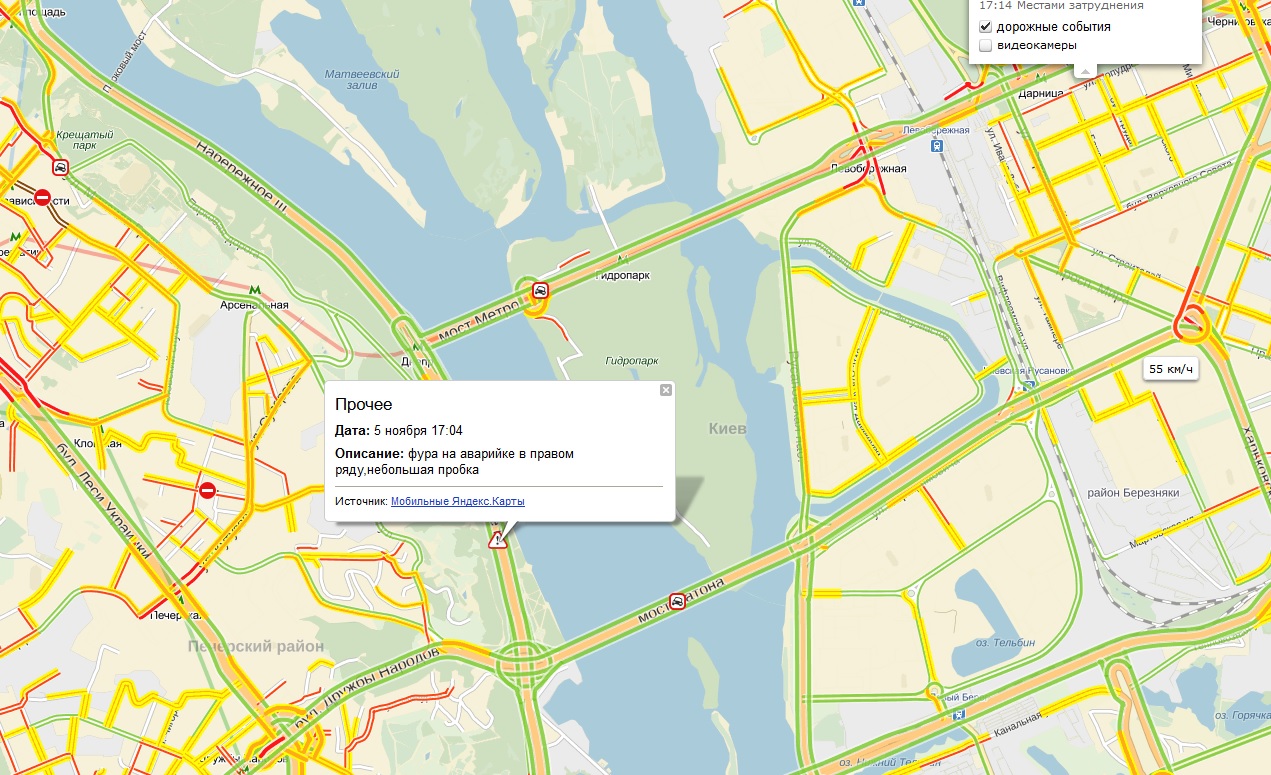Click the no-entry sign below Крещатый парк
Image resolution: width=1271 pixels, height=775 pixels.
(x=42, y=197)
